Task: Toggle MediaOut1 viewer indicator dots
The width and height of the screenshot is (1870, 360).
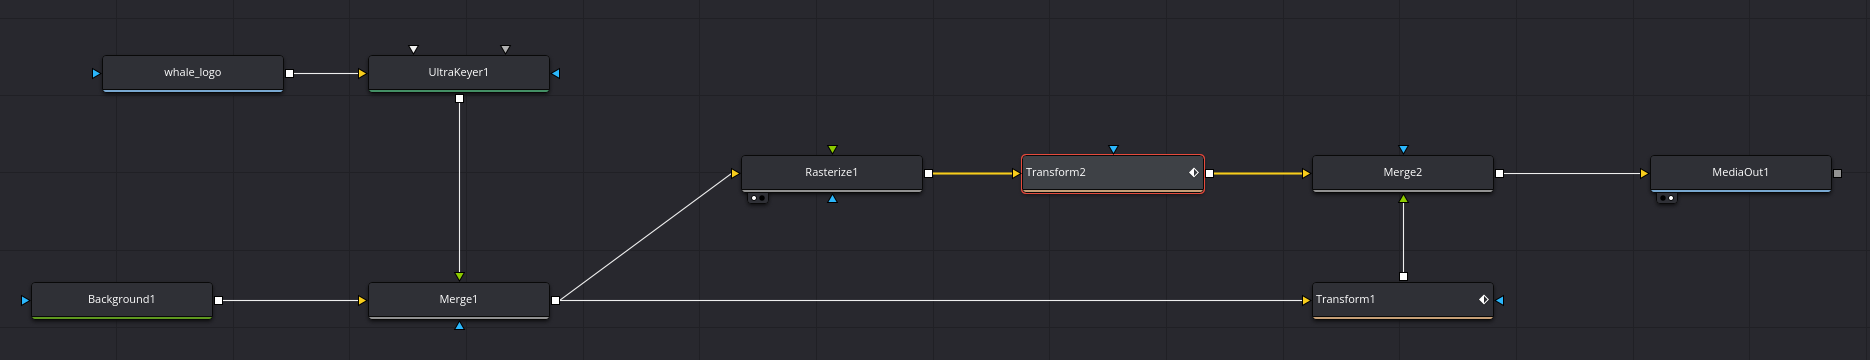Action: 1666,198
